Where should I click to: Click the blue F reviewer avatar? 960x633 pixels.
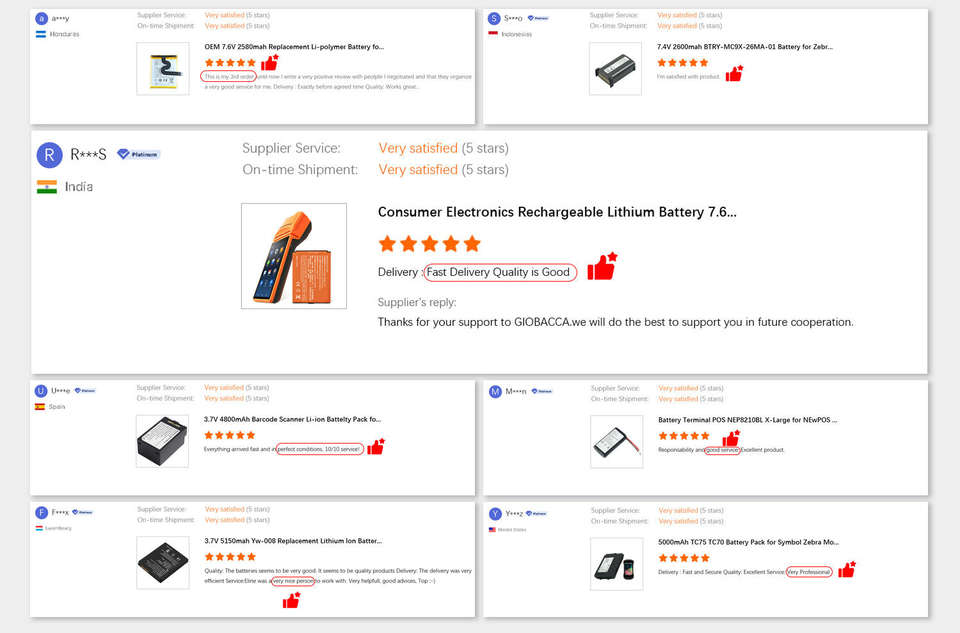[41, 513]
